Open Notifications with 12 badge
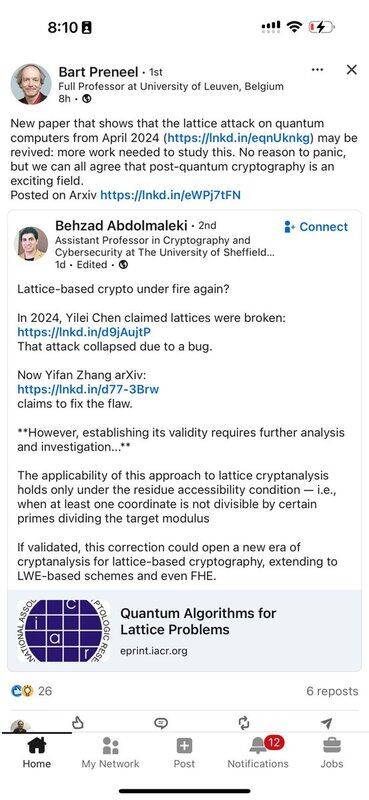 tap(258, 753)
